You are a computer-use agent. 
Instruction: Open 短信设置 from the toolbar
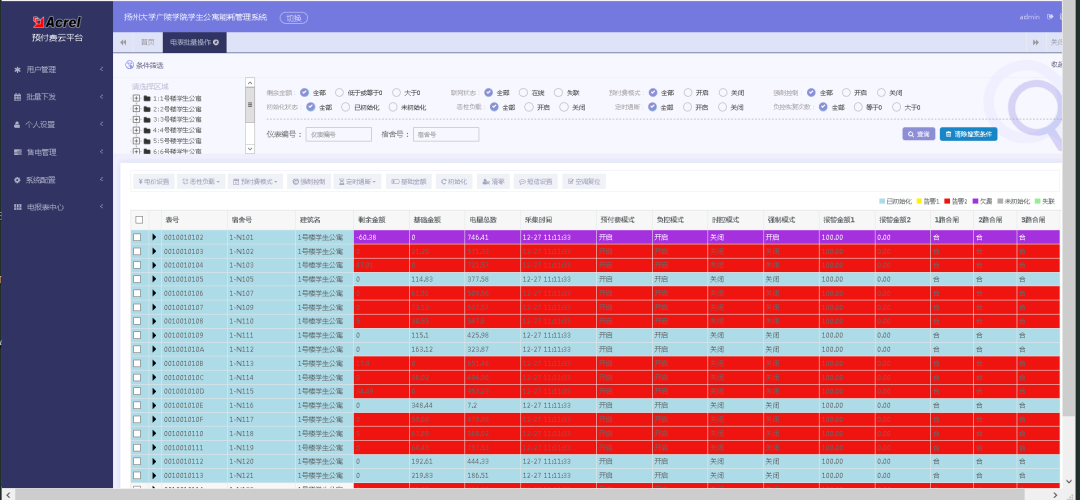[535, 182]
